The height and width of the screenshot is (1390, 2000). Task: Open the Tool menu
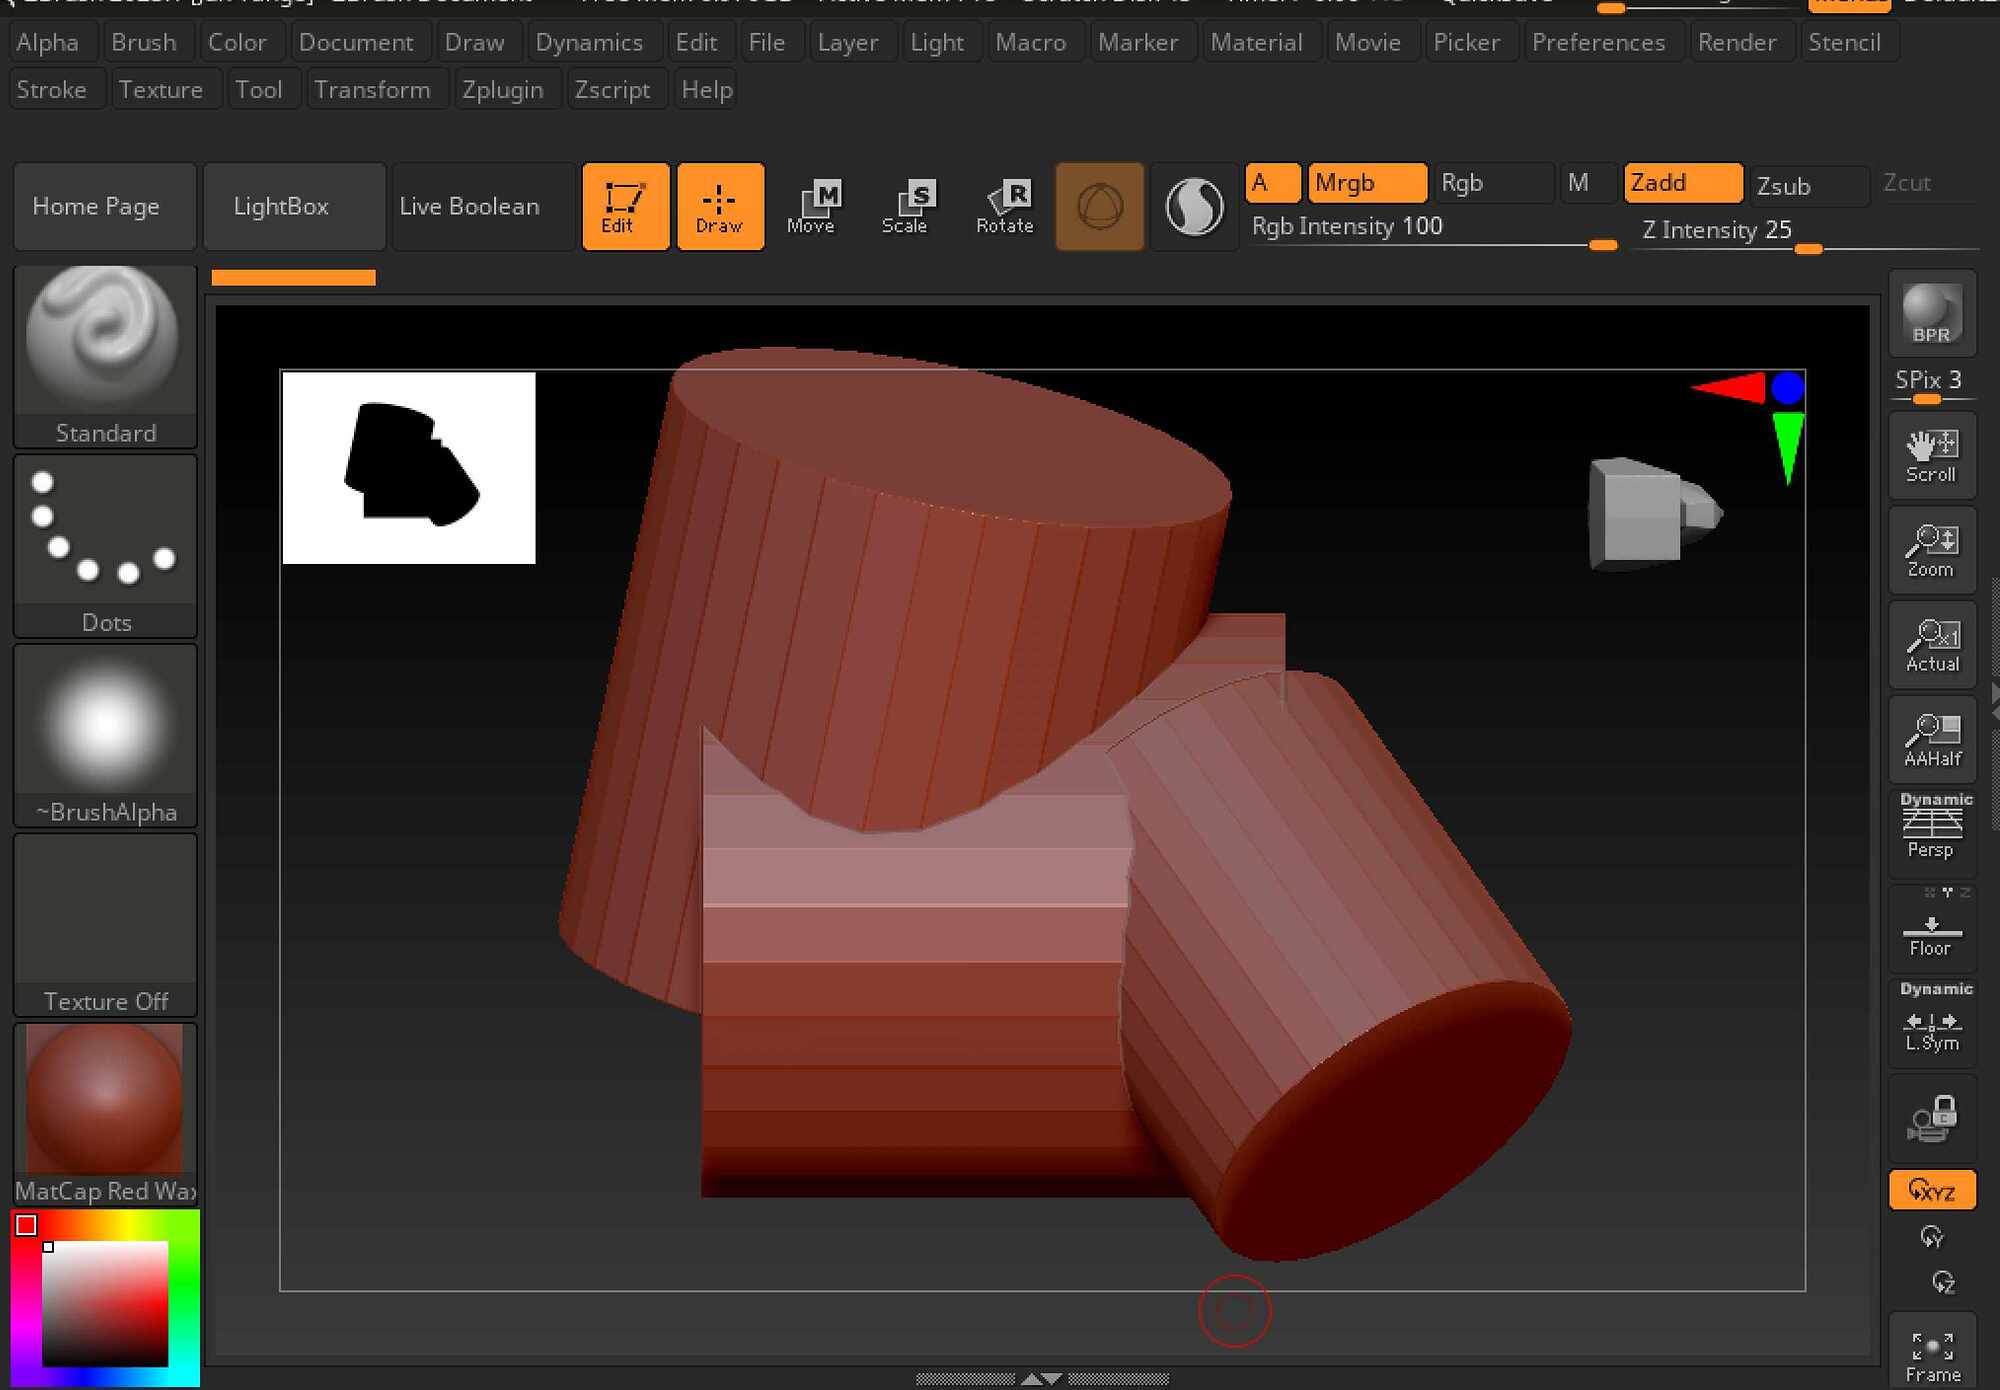click(261, 89)
